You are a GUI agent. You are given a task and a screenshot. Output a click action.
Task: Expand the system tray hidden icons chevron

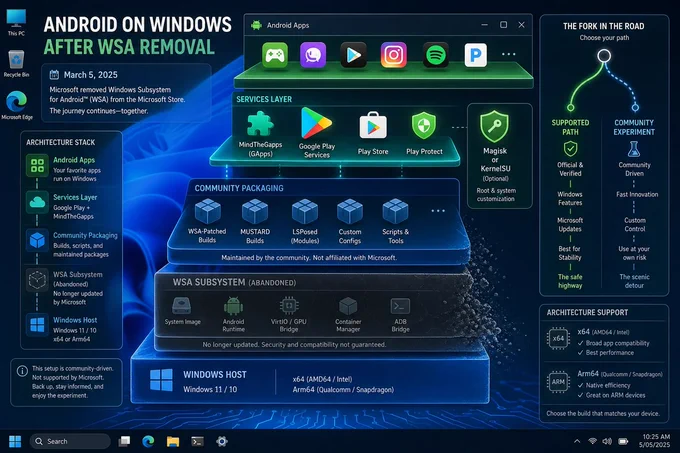point(577,441)
